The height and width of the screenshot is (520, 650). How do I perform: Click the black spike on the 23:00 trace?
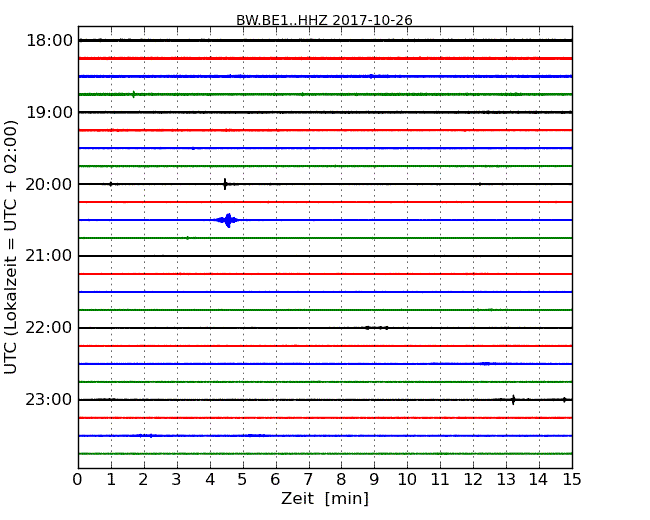pos(513,400)
